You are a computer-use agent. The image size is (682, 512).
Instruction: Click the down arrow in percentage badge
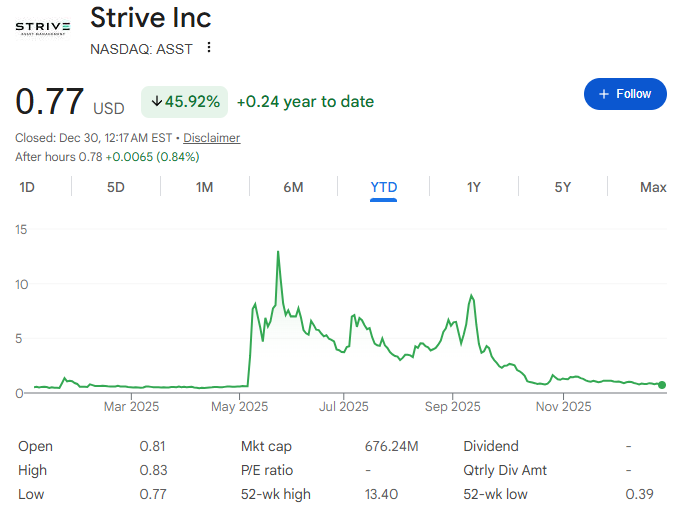tap(157, 102)
